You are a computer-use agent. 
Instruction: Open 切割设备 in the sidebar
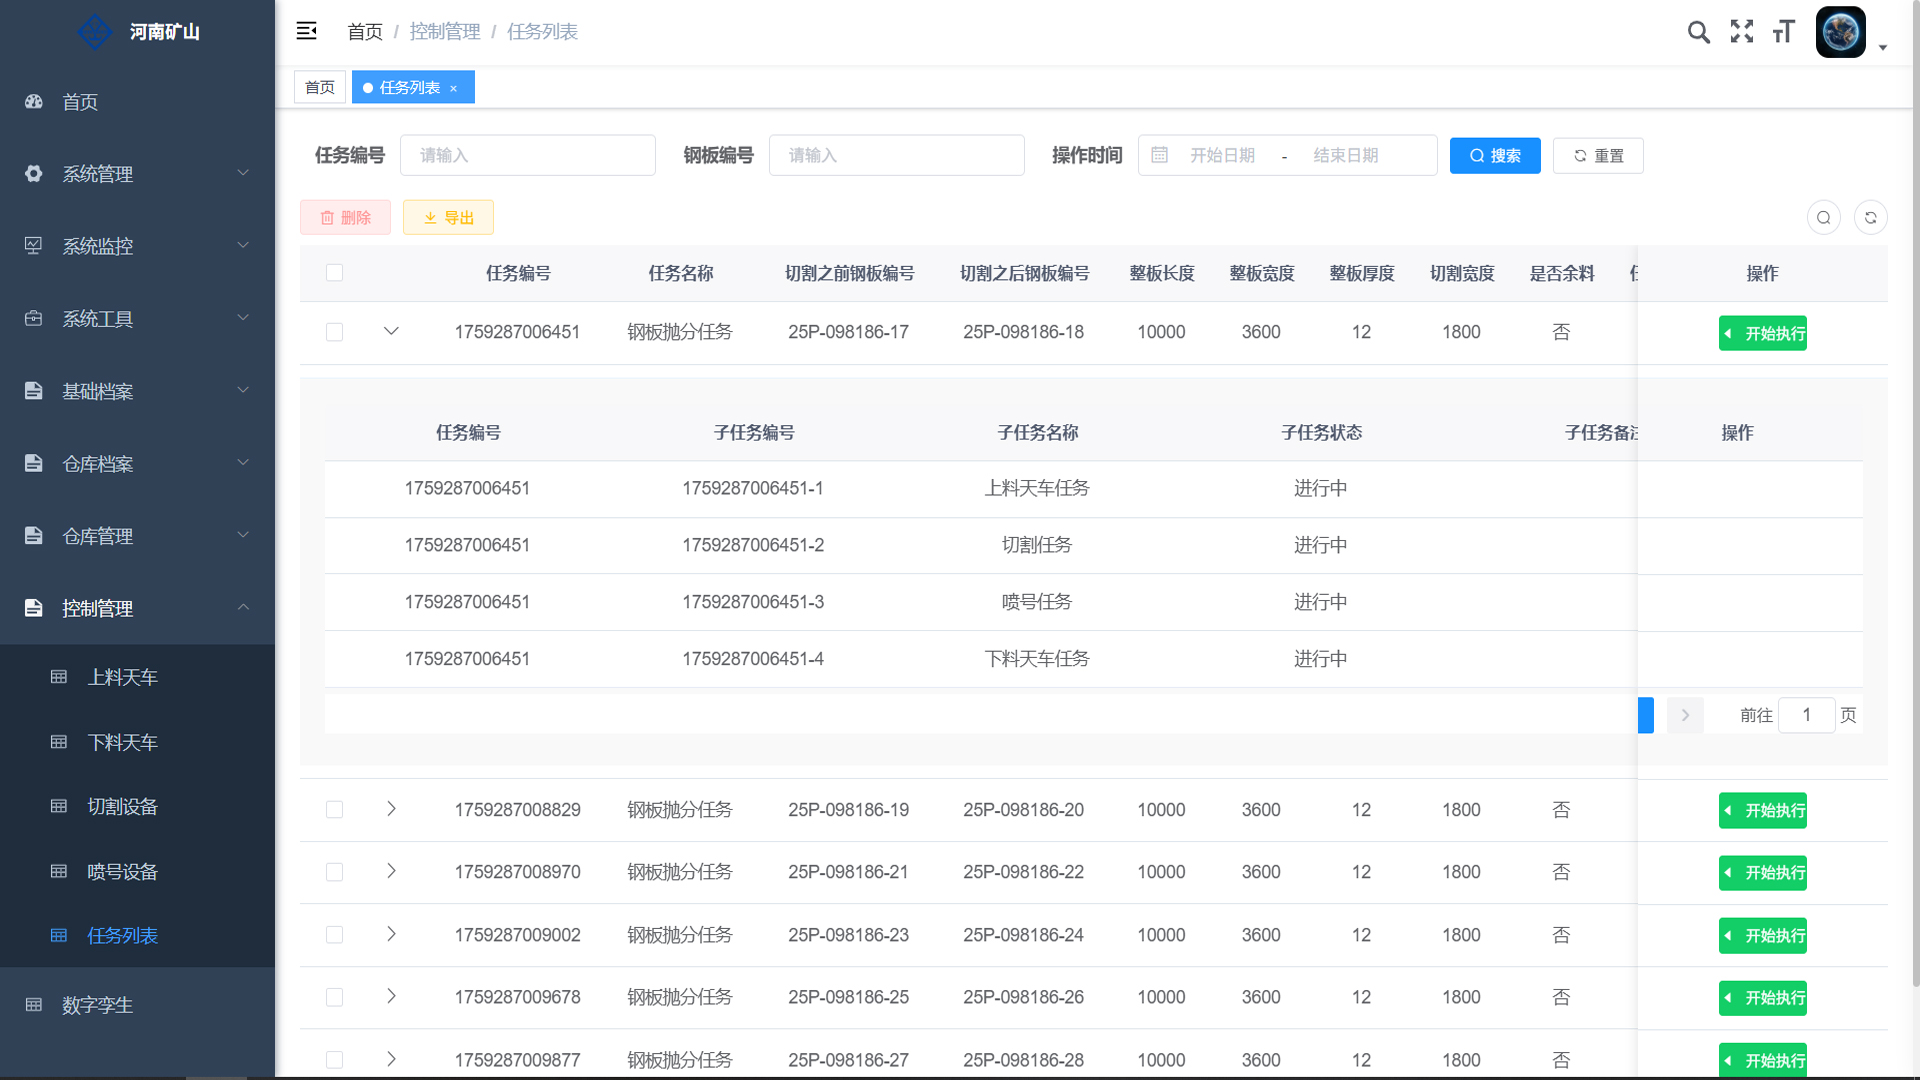pyautogui.click(x=122, y=807)
